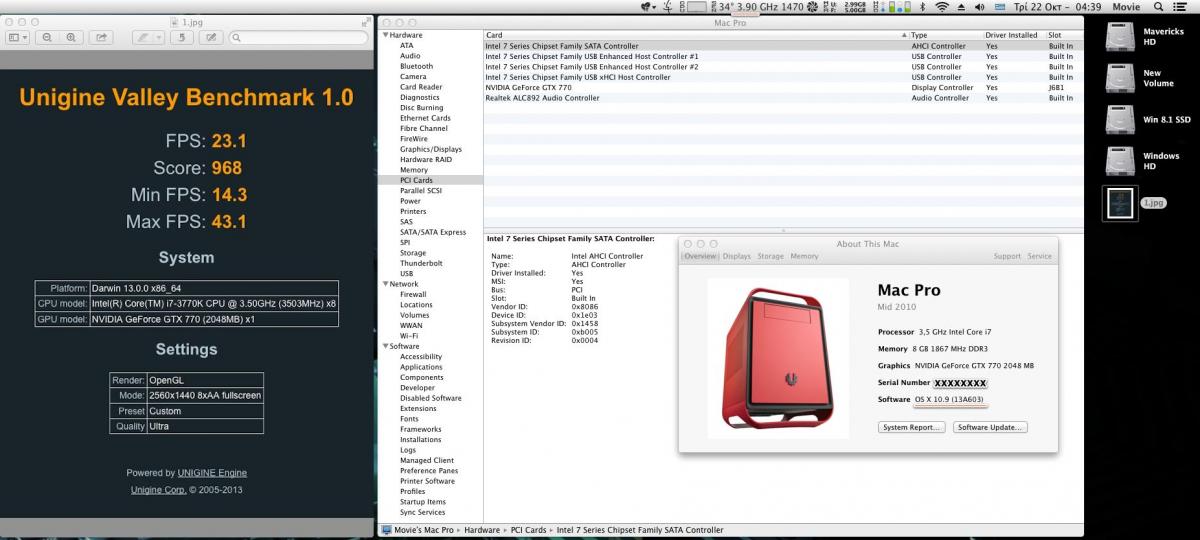Viewport: 1200px width, 540px height.
Task: Sort by the Driver Installed column header
Action: coord(1013,35)
